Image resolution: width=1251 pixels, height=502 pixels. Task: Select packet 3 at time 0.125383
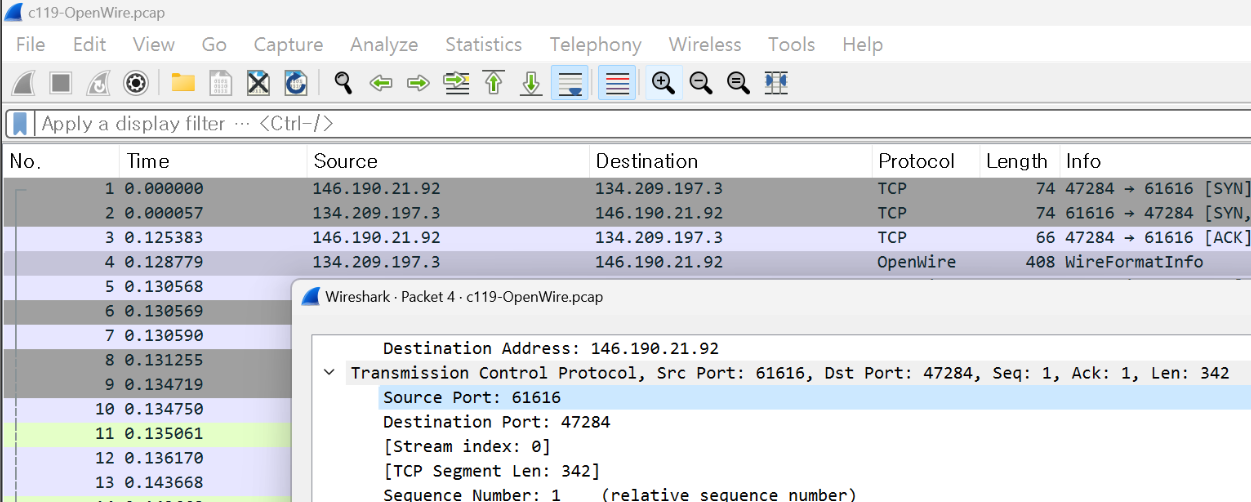pos(627,238)
